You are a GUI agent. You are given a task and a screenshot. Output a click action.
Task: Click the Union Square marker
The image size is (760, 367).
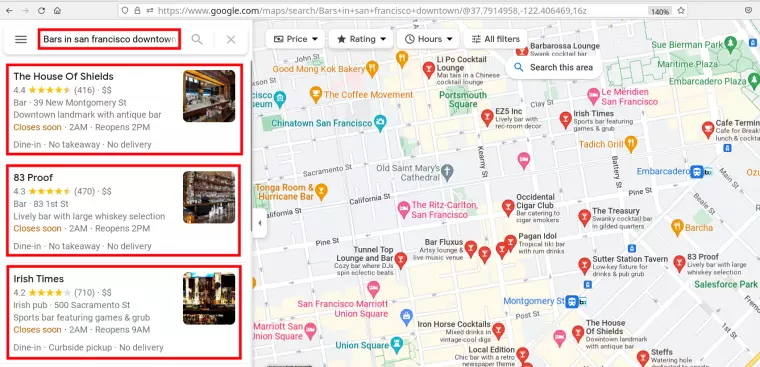397,345
